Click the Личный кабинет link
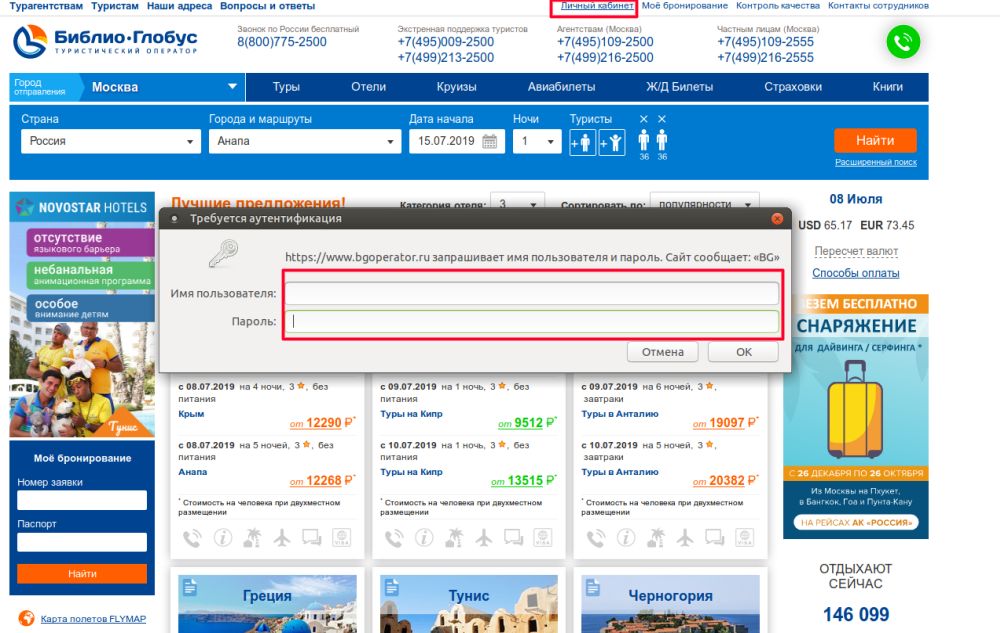This screenshot has width=1000, height=633. [x=597, y=6]
